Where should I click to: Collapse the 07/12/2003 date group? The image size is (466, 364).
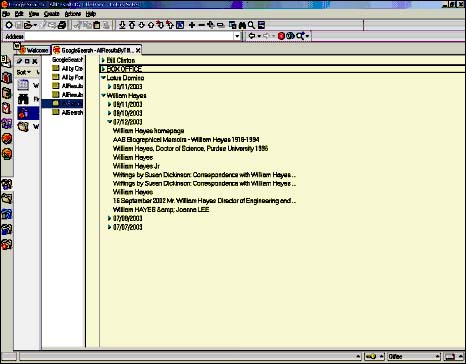coord(110,122)
